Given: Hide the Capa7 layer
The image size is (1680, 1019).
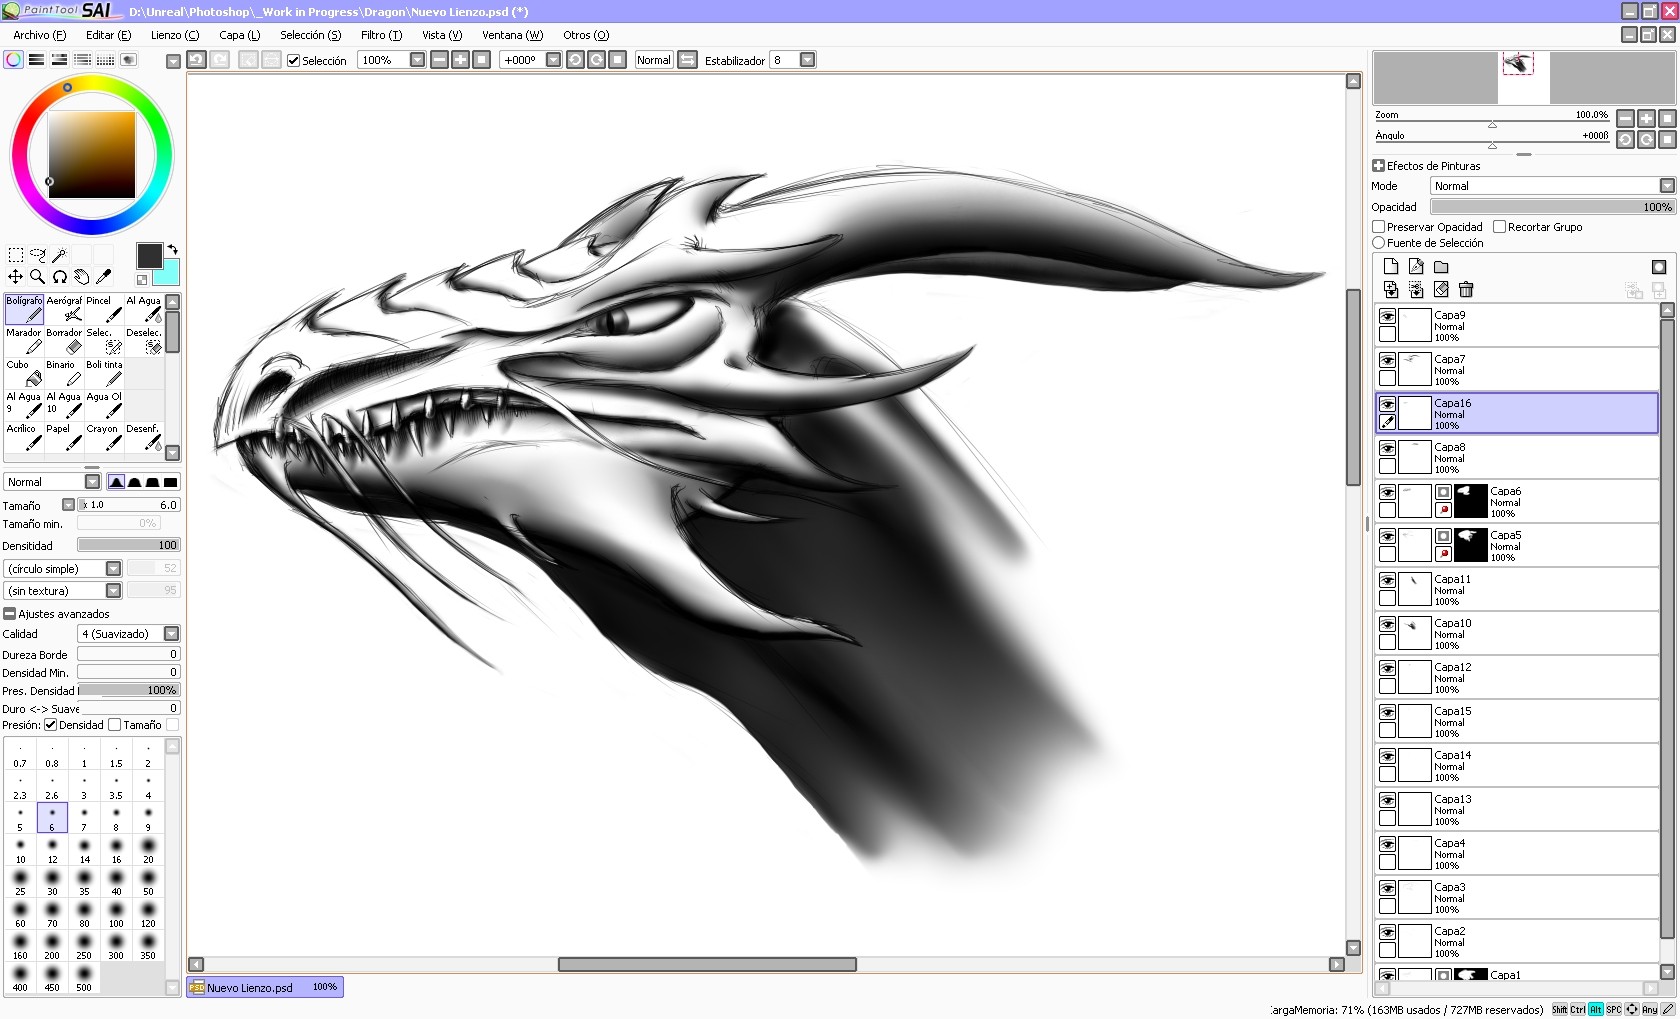Looking at the screenshot, I should [x=1387, y=360].
